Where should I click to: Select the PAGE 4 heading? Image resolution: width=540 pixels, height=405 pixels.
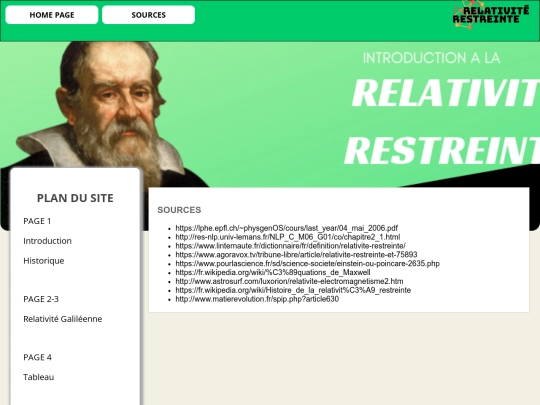pos(38,357)
